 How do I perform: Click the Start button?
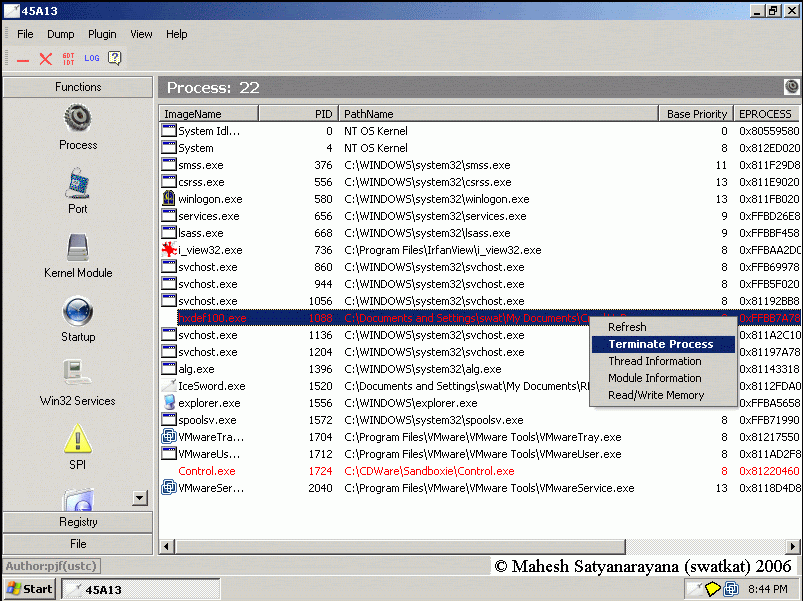tap(30, 589)
